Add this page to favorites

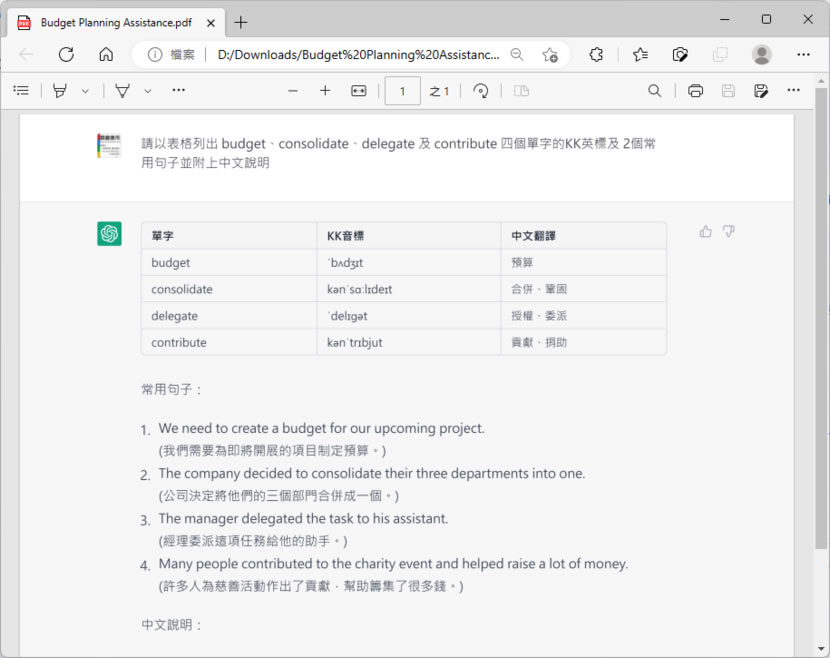pyautogui.click(x=549, y=55)
